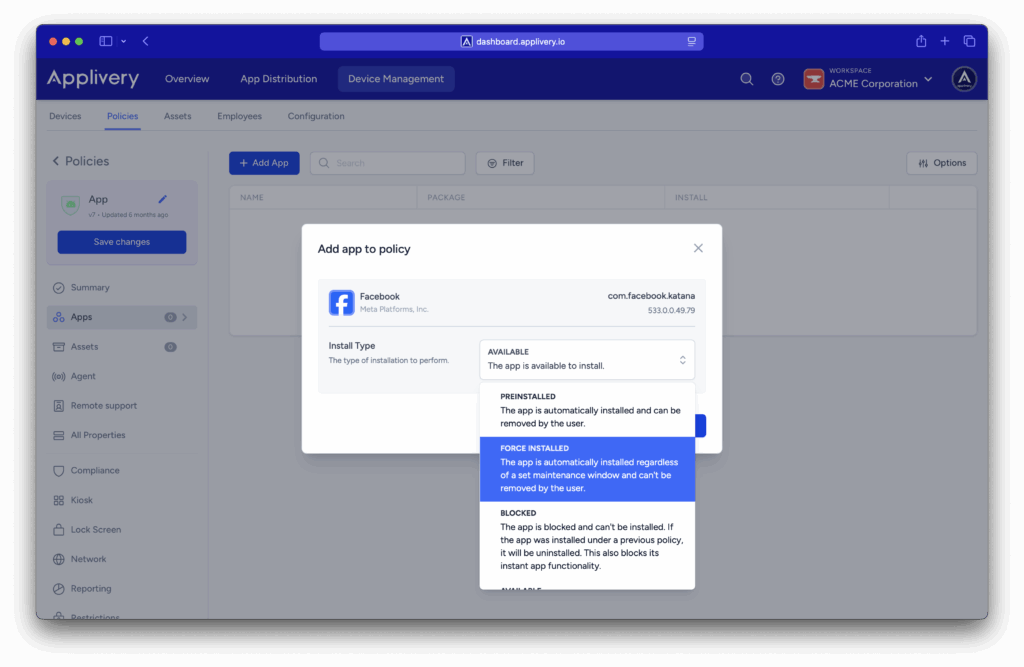Click the Search input field
This screenshot has height=667, width=1024.
[x=388, y=163]
